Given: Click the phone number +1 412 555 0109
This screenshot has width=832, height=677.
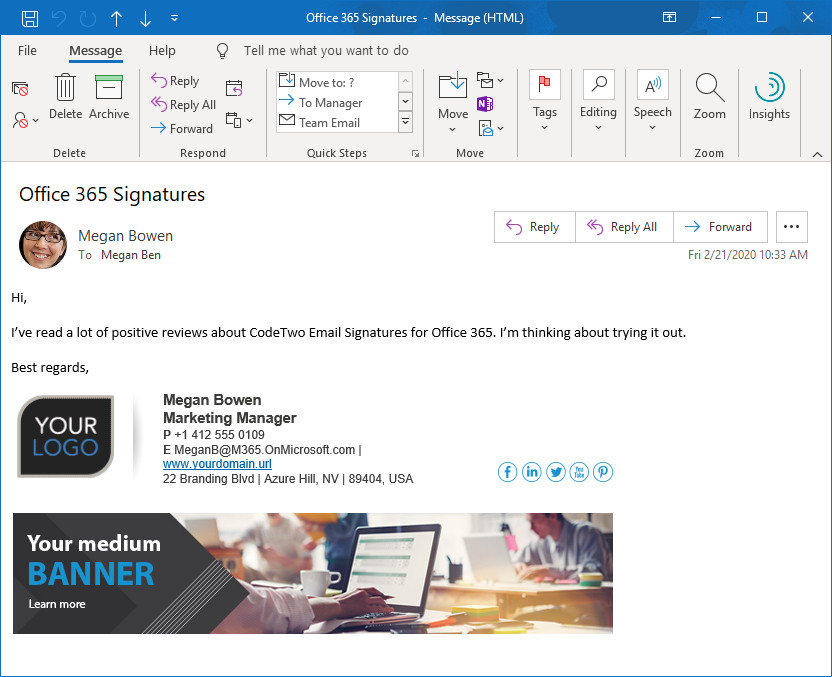Looking at the screenshot, I should tap(219, 435).
